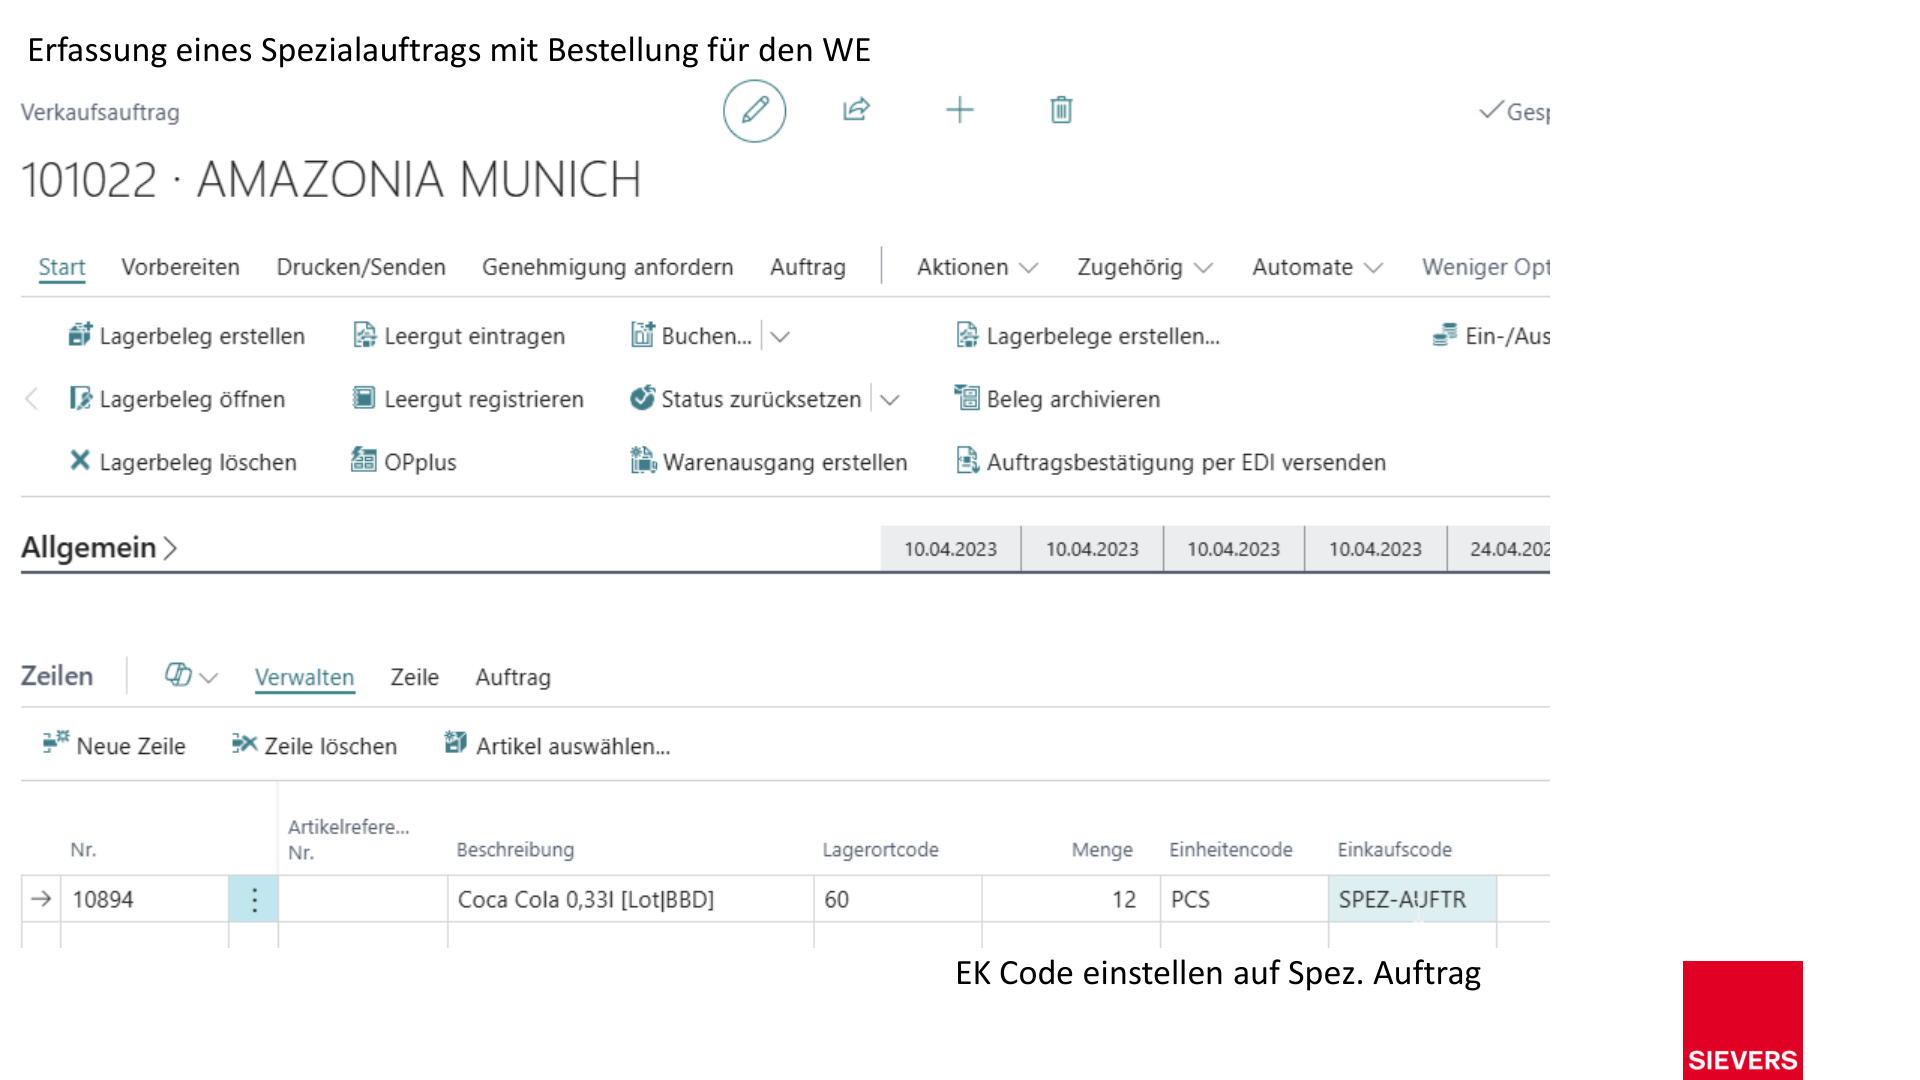
Task: Click Lagerbeleg erstellen
Action: 187,336
